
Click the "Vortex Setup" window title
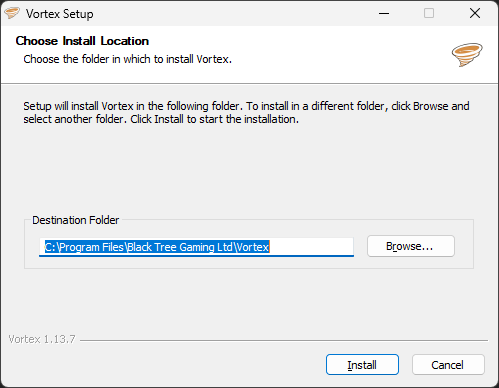click(60, 14)
